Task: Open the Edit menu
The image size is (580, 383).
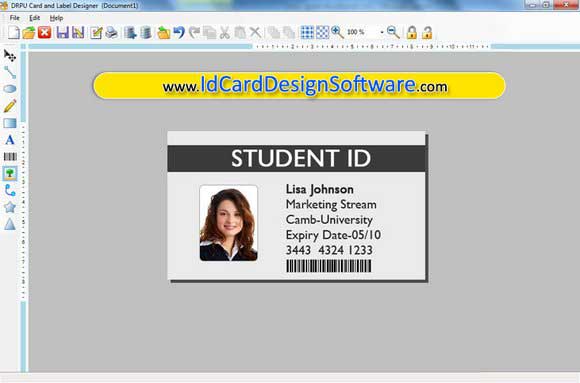Action: (x=34, y=18)
